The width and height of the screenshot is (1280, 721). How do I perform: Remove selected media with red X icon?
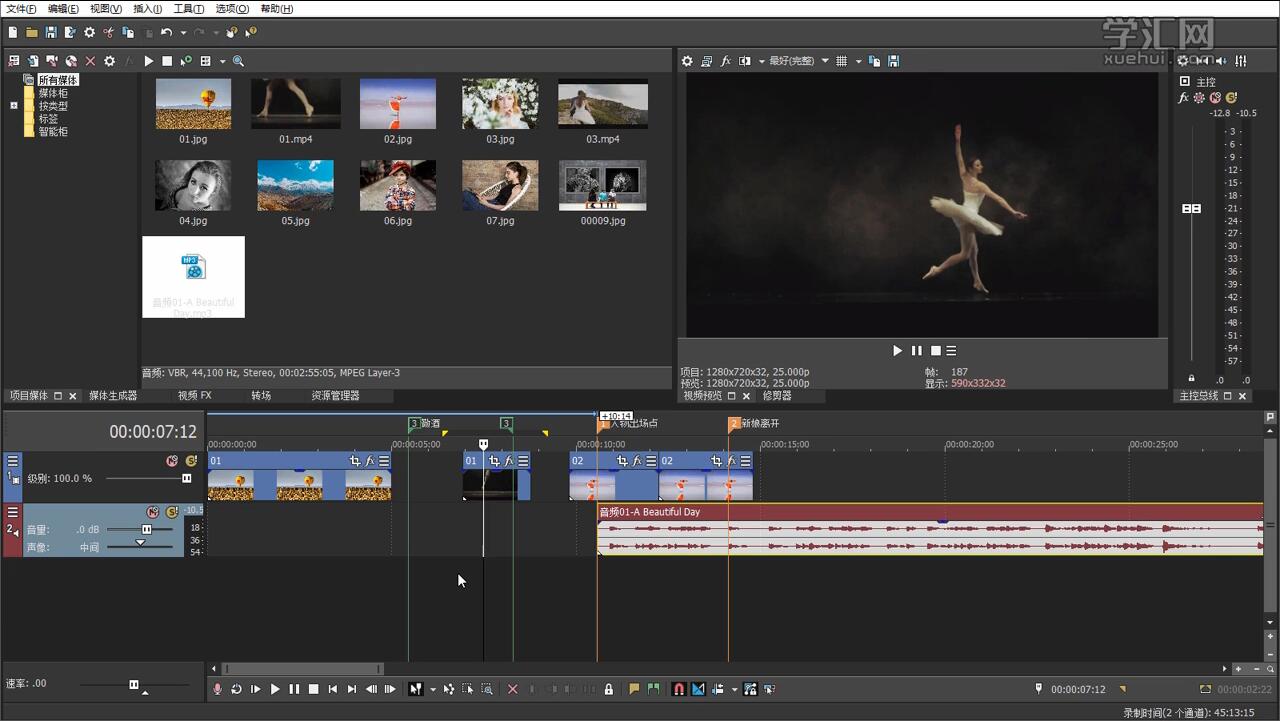coord(90,61)
